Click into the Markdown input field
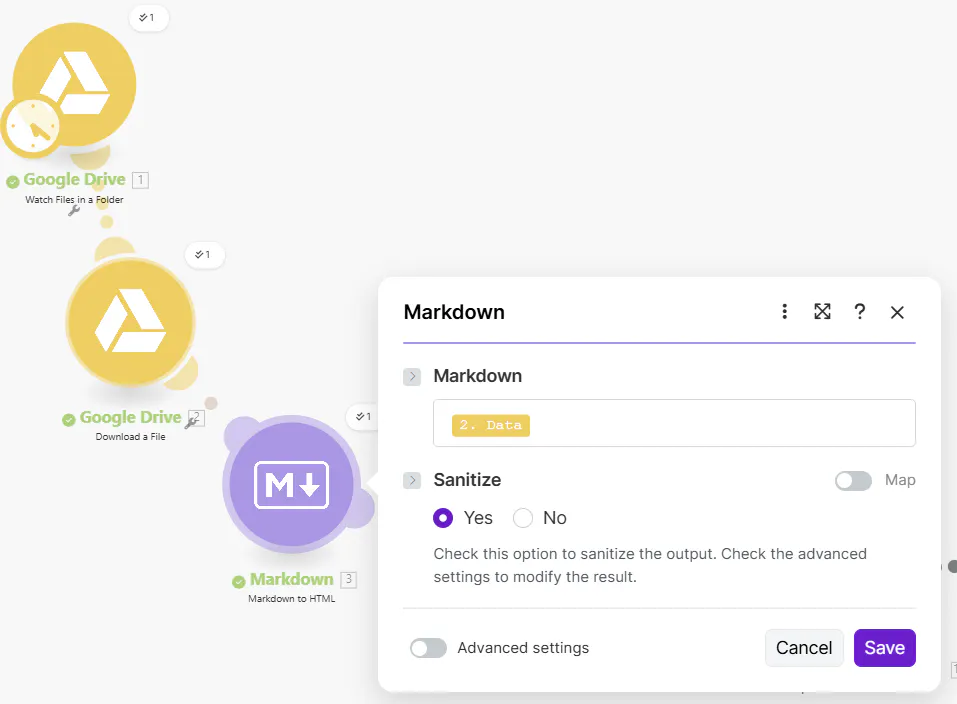 (x=720, y=424)
